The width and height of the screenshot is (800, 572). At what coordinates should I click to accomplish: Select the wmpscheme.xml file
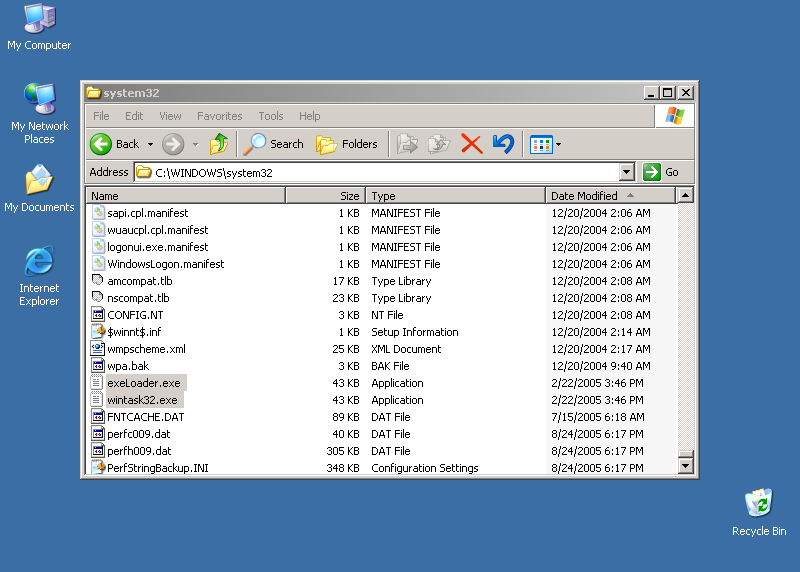click(146, 349)
